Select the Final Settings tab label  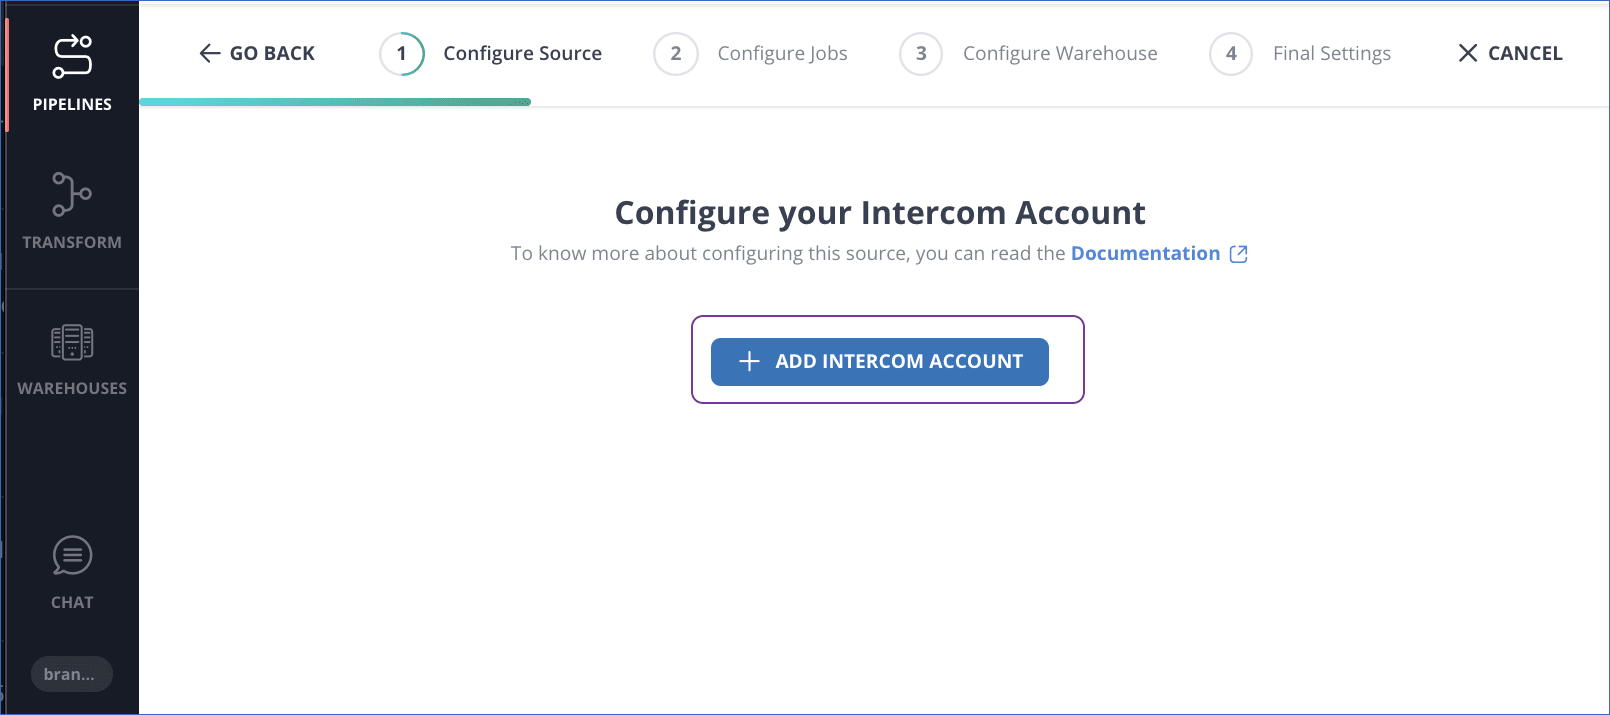pyautogui.click(x=1331, y=53)
